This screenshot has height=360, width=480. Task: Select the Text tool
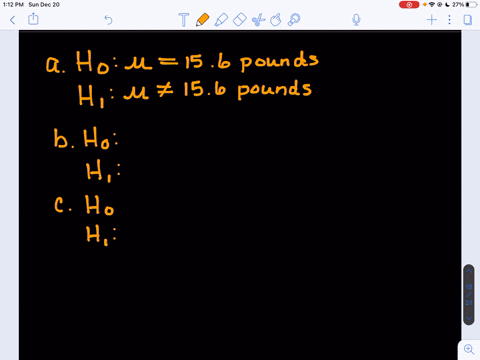tap(184, 20)
